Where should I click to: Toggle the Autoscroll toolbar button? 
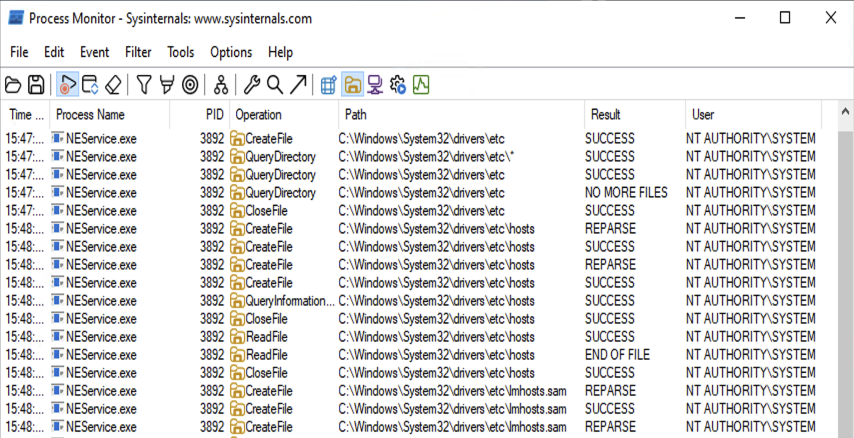(90, 85)
